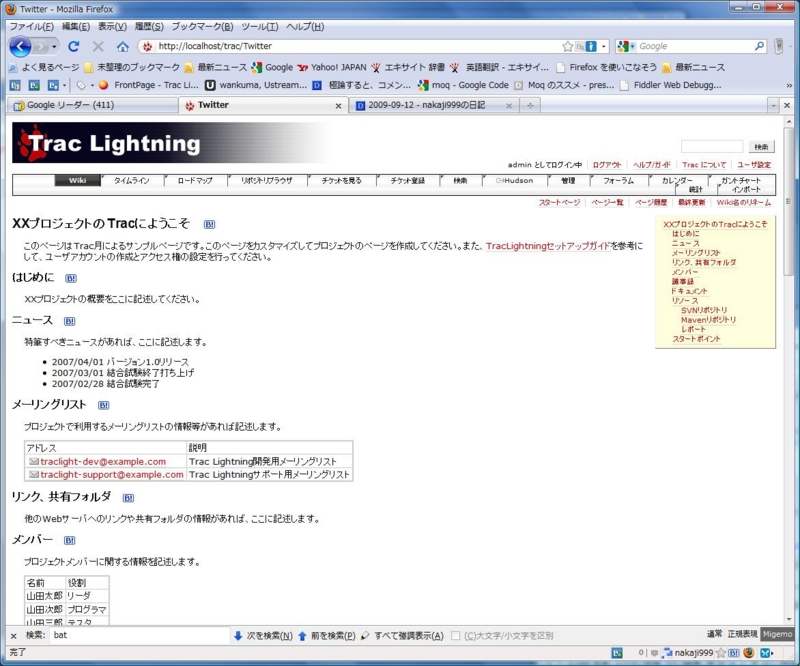
Task: Open the list all tabs dropdown
Action: pyautogui.click(x=773, y=106)
